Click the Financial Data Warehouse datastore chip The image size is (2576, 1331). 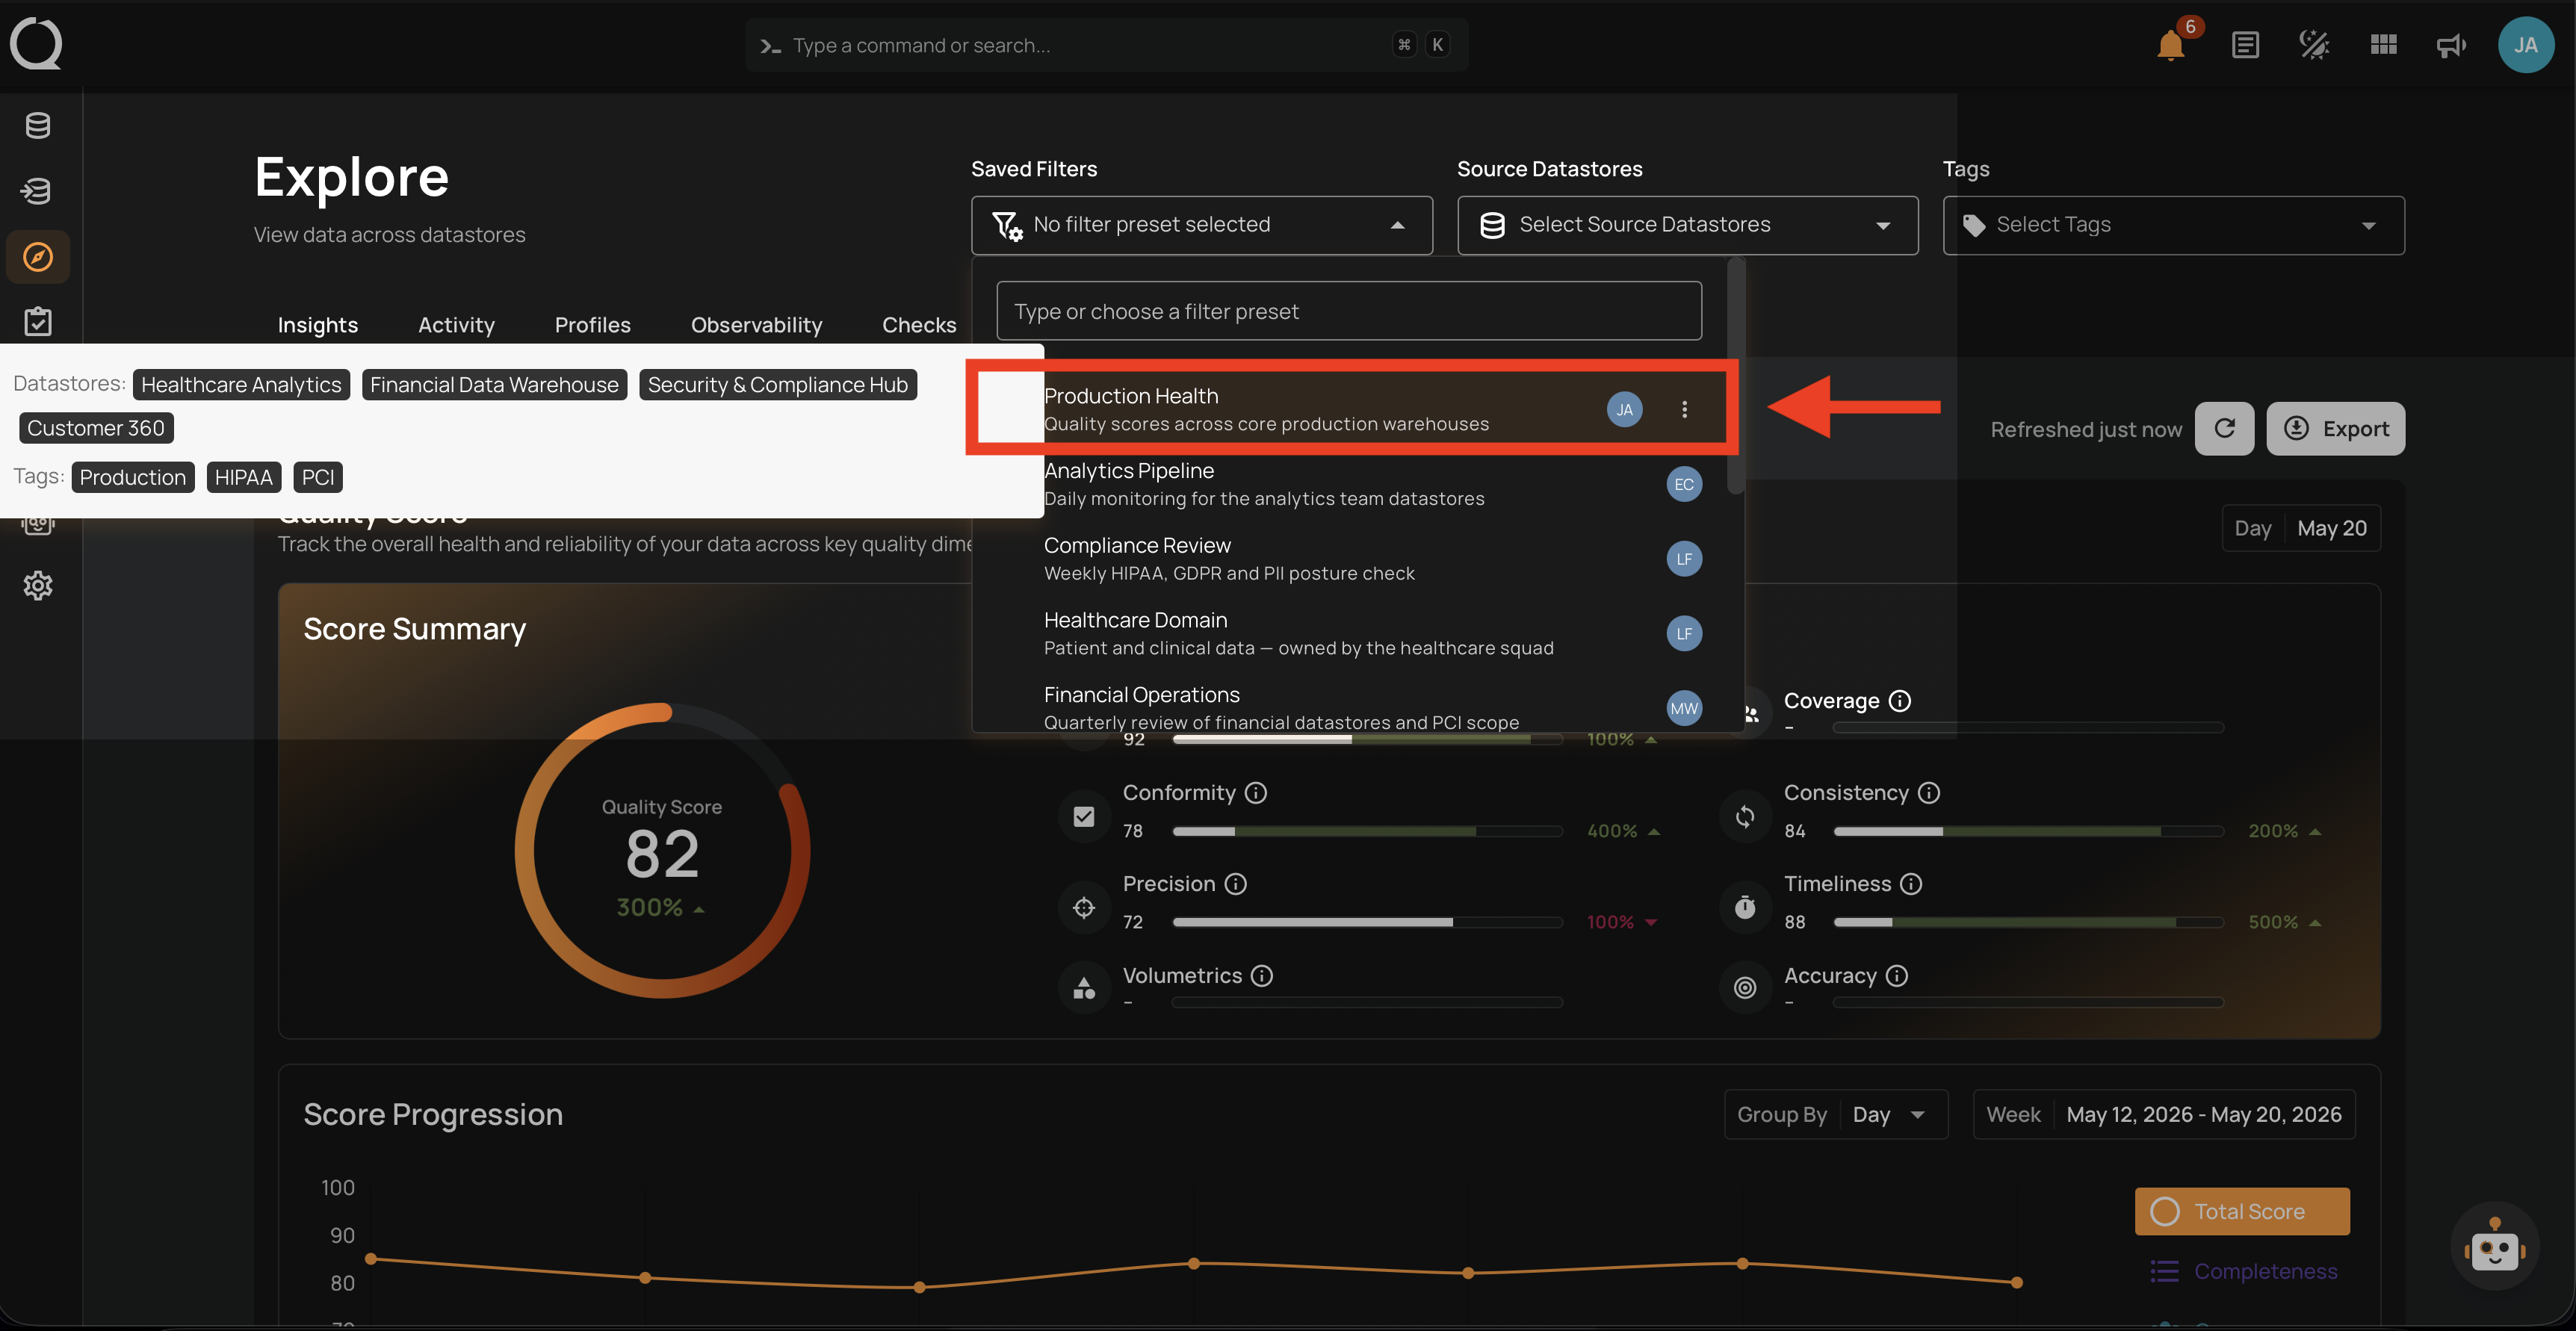[x=494, y=385]
